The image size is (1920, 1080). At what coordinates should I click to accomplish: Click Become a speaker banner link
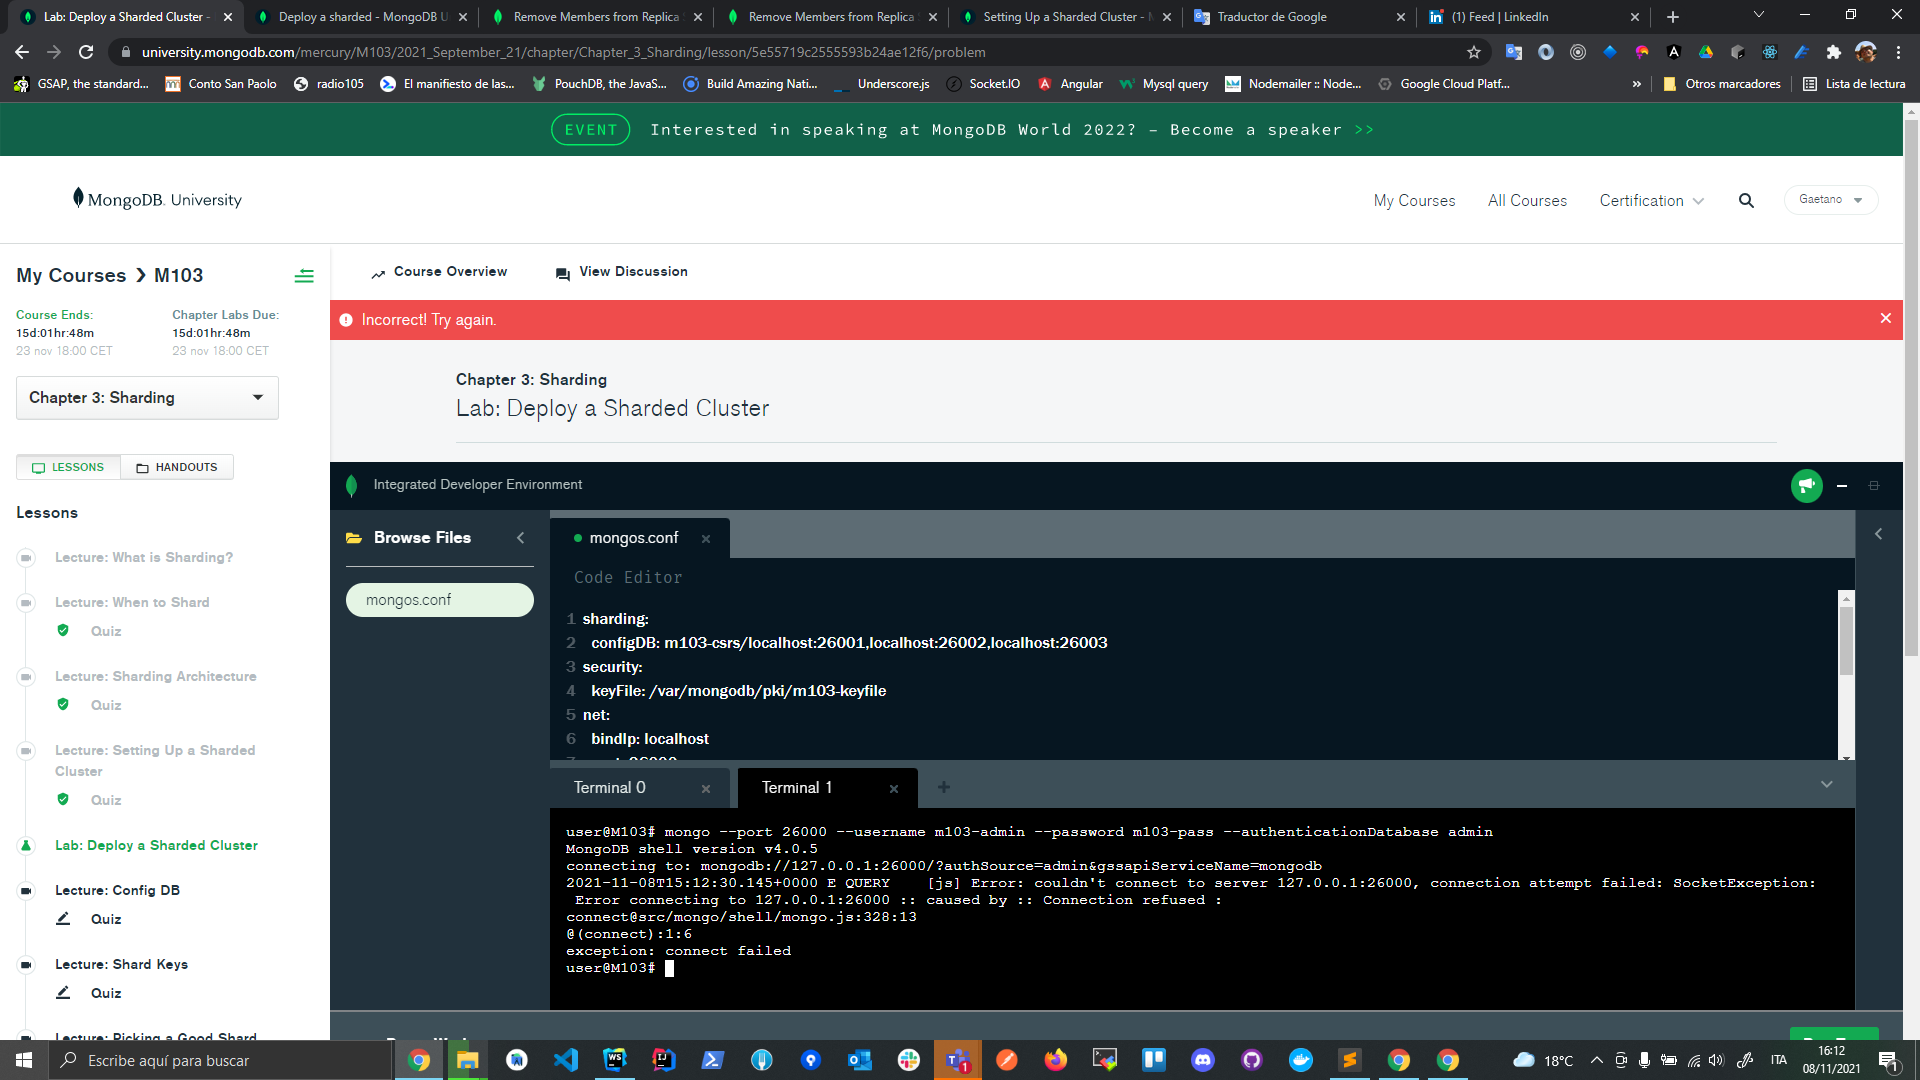1271,130
